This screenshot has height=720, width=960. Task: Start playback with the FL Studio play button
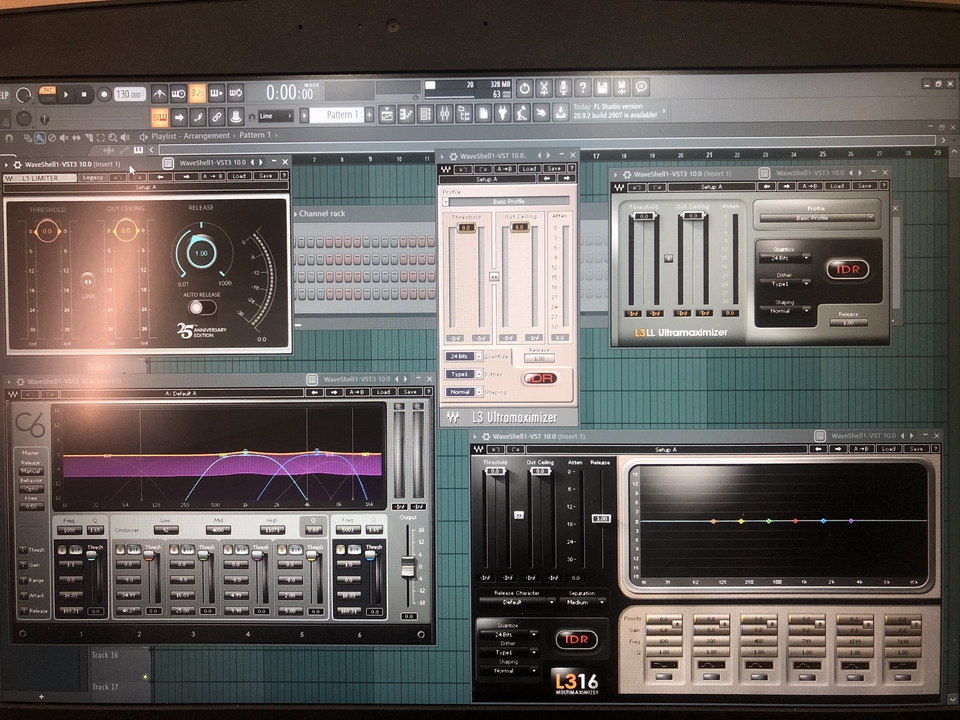pos(66,94)
